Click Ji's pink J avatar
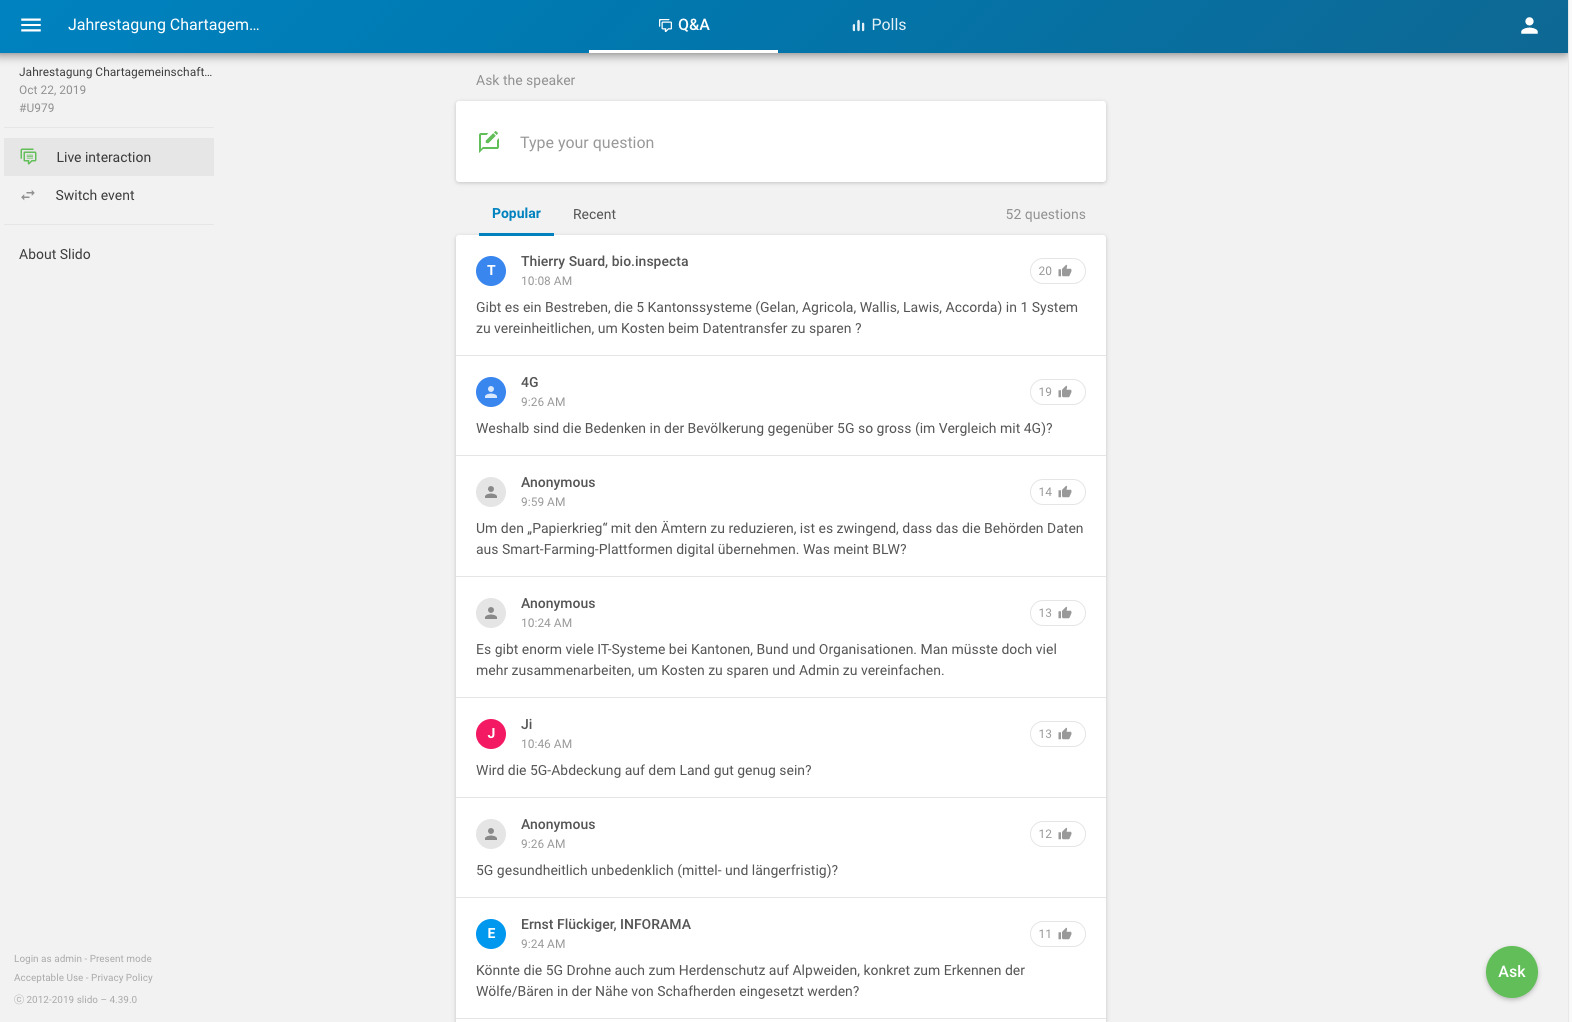The image size is (1572, 1022). click(490, 734)
